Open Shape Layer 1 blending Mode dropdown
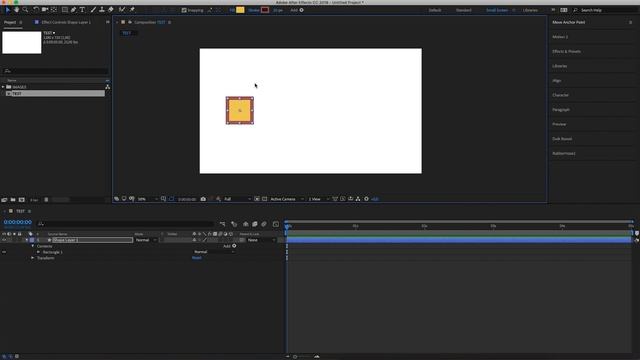 146,240
